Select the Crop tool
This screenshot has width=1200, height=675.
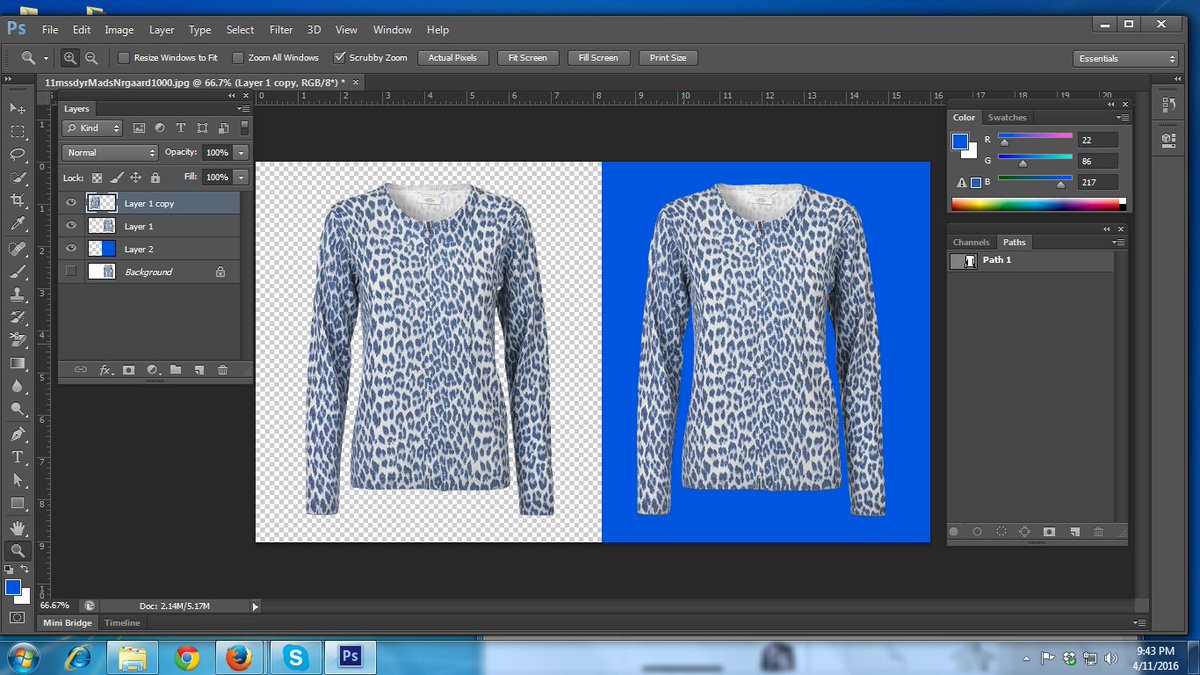pos(17,200)
